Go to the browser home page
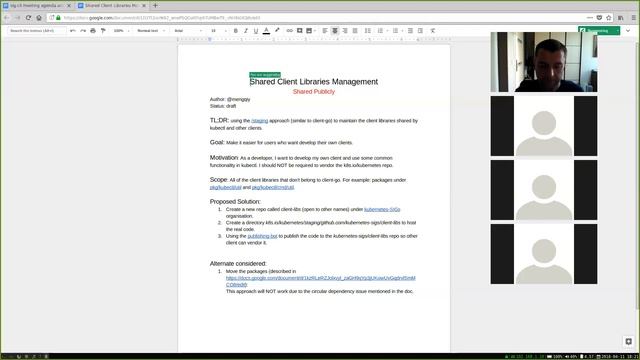This screenshot has width=640, height=360. pyautogui.click(x=39, y=18)
